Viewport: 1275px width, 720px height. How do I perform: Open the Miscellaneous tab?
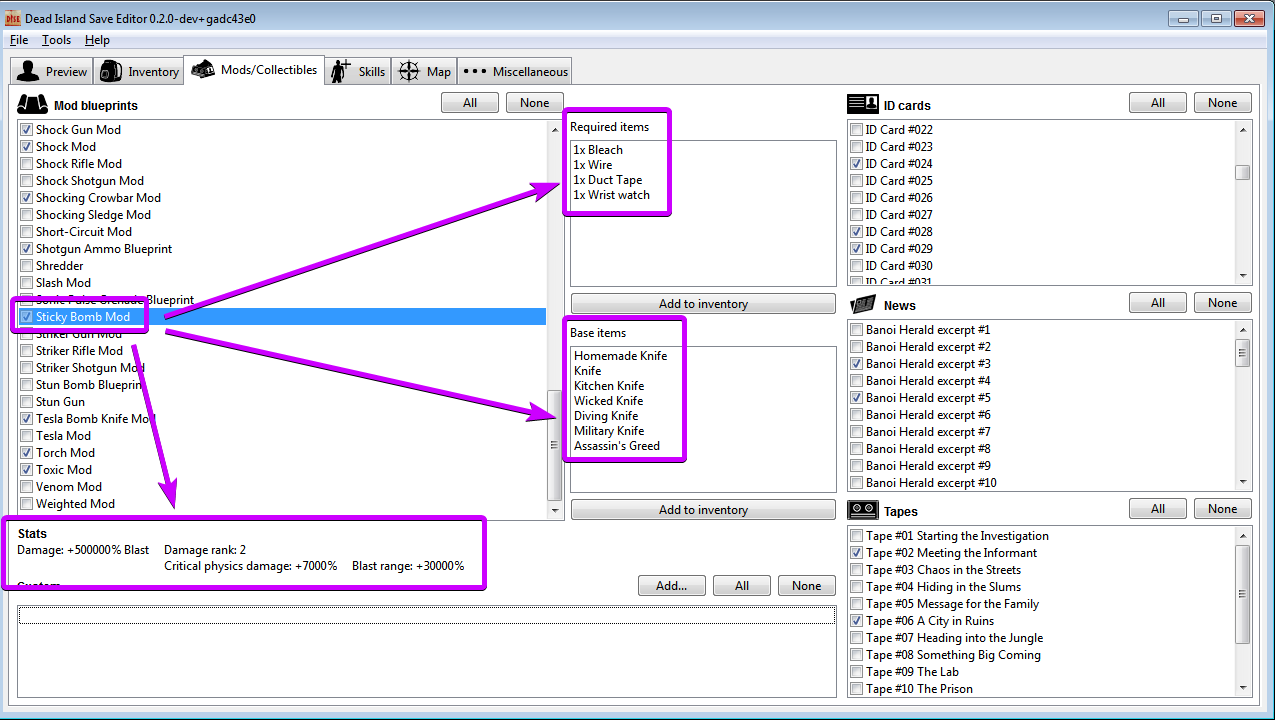[x=514, y=71]
